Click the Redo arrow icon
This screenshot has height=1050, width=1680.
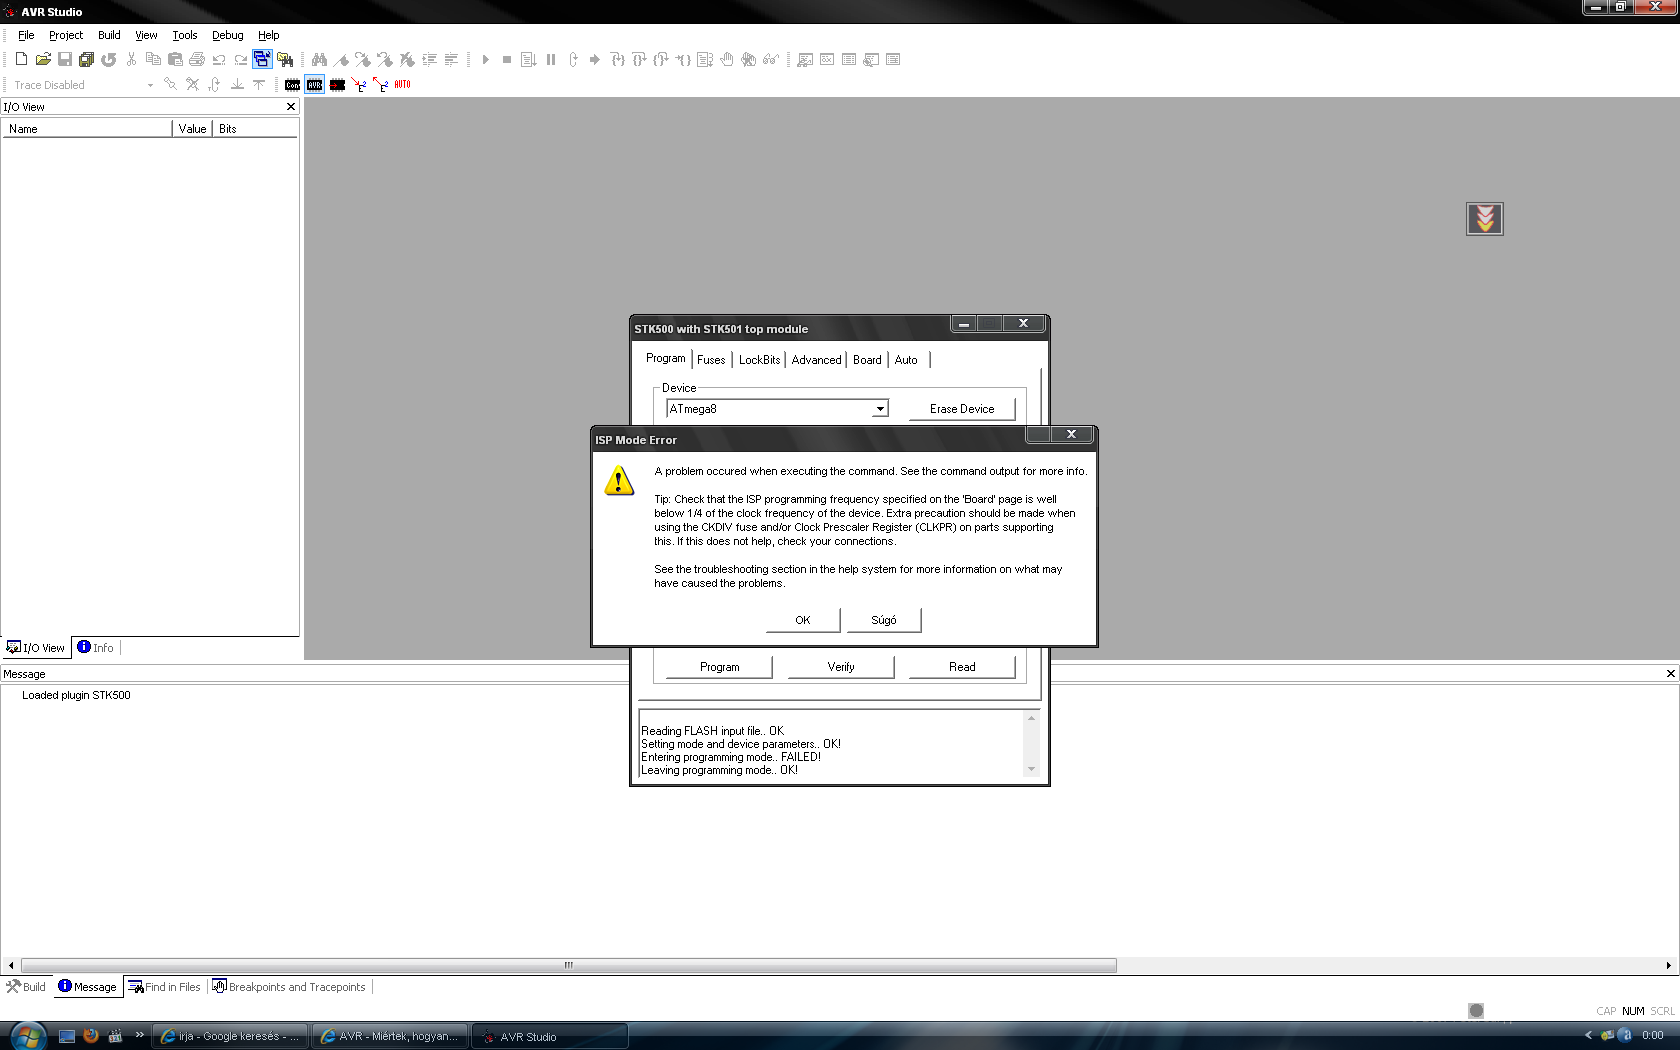pos(241,60)
